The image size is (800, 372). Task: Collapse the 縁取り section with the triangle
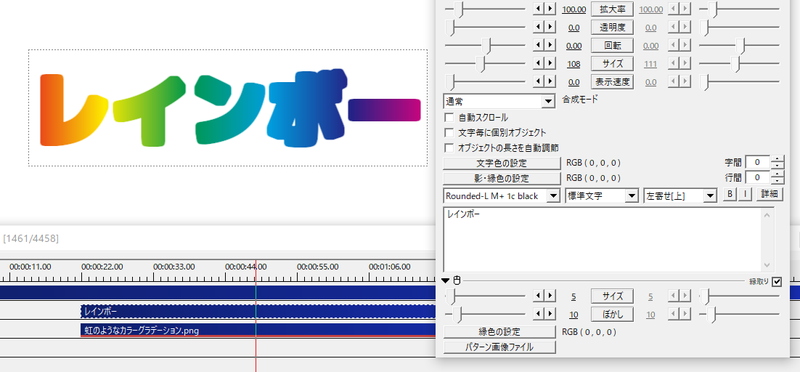446,281
